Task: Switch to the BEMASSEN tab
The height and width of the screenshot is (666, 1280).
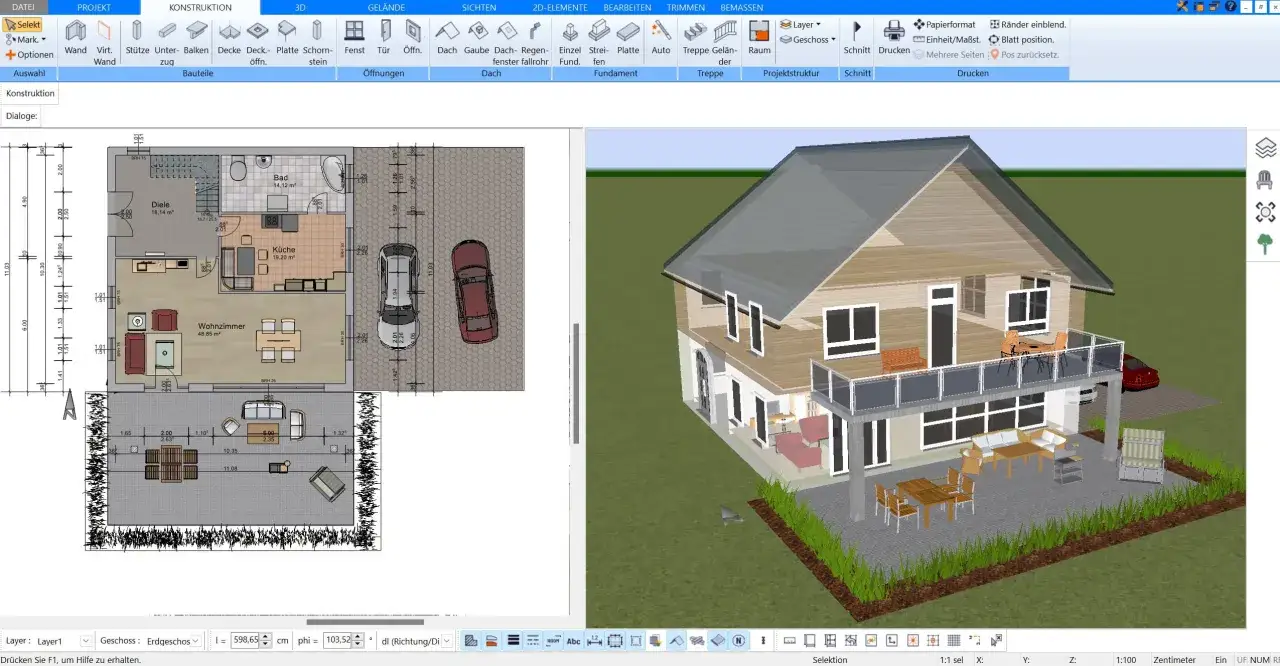Action: pos(741,7)
